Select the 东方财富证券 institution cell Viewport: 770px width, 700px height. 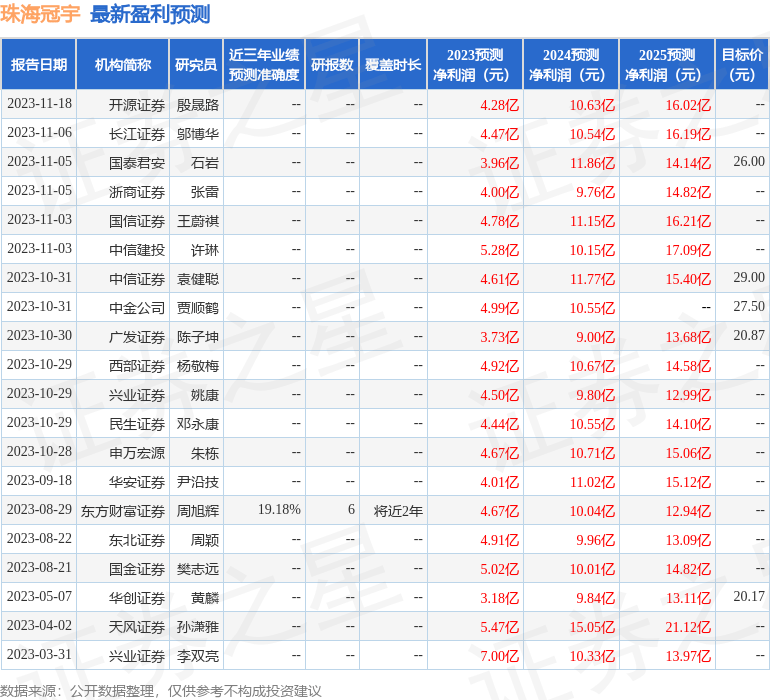(x=123, y=511)
